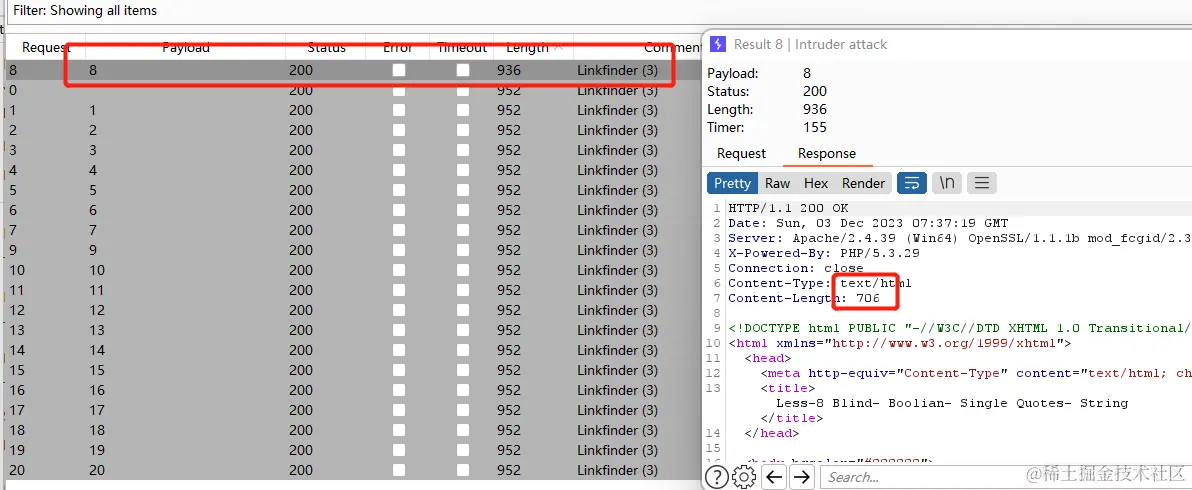Select status 200 in request 0 row
This screenshot has height=490, width=1192.
[x=300, y=90]
